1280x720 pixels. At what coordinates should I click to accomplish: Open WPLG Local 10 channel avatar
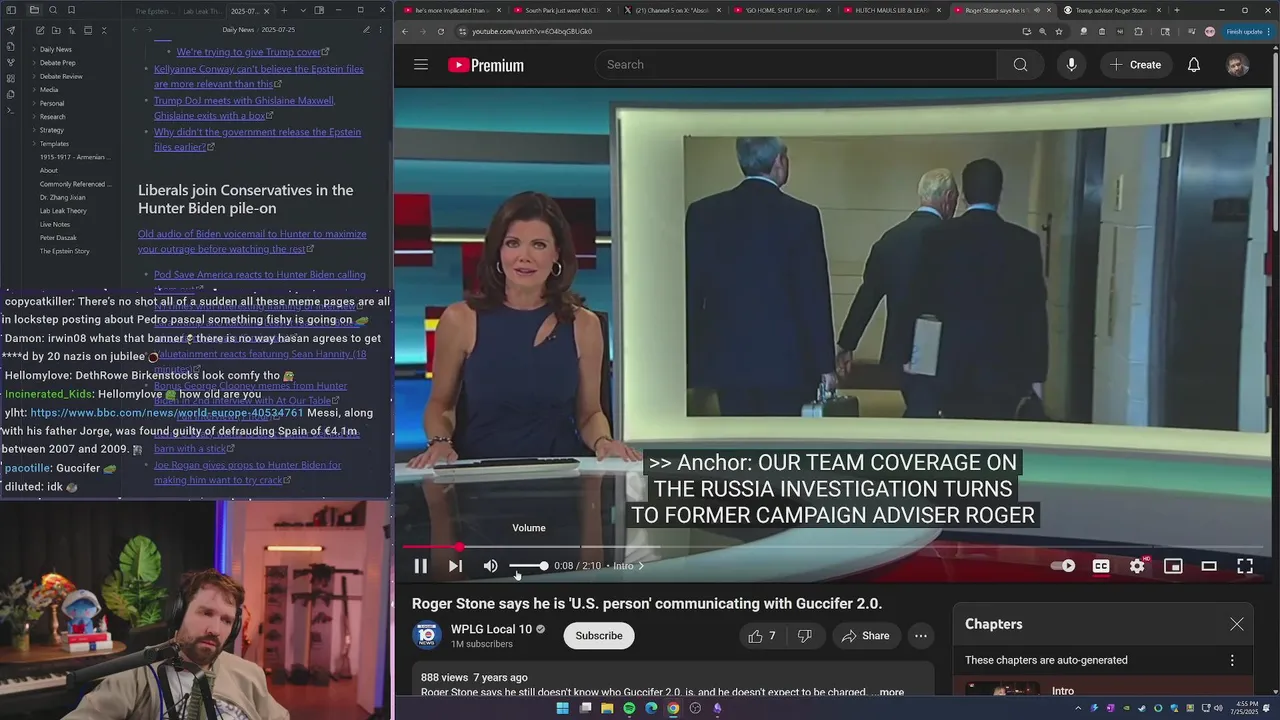coord(427,636)
